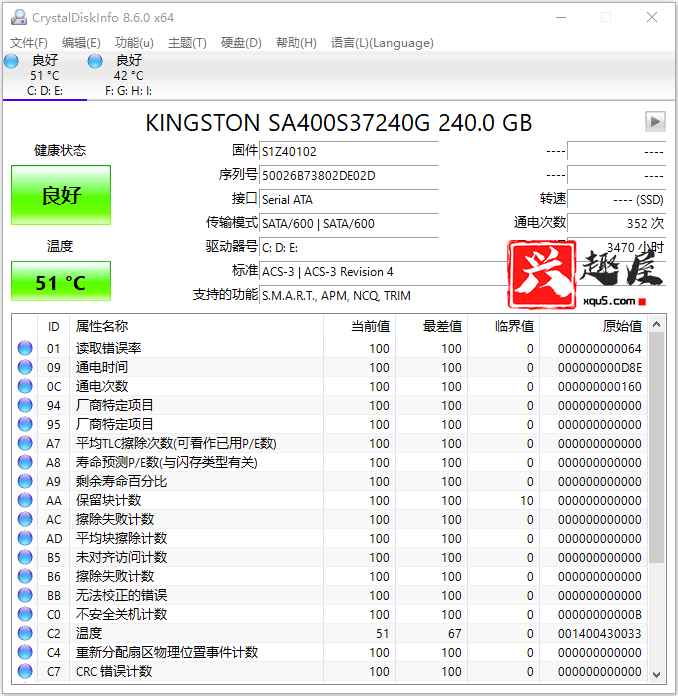The image size is (678, 696).
Task: Click worst value 67 of 温度 row
Action: point(455,634)
